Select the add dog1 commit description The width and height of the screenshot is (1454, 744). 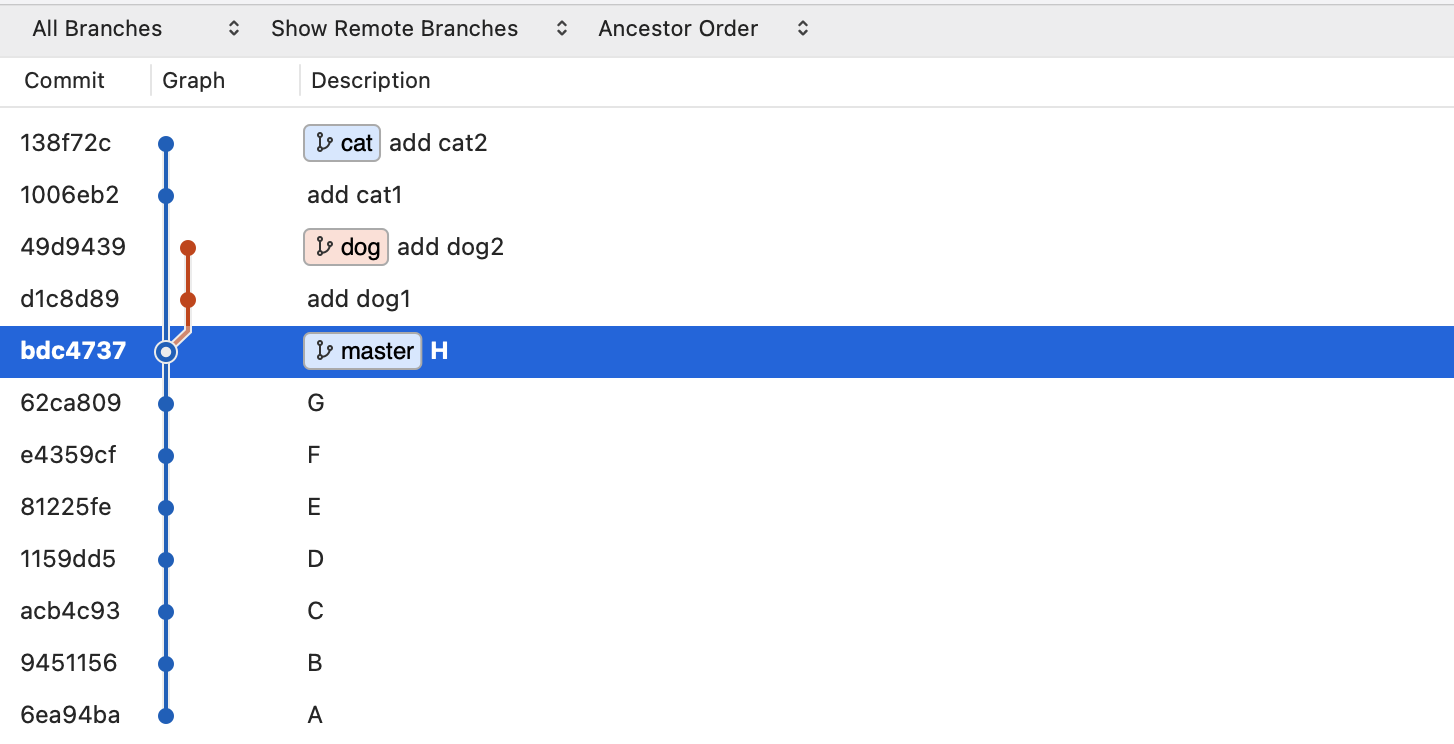[359, 299]
